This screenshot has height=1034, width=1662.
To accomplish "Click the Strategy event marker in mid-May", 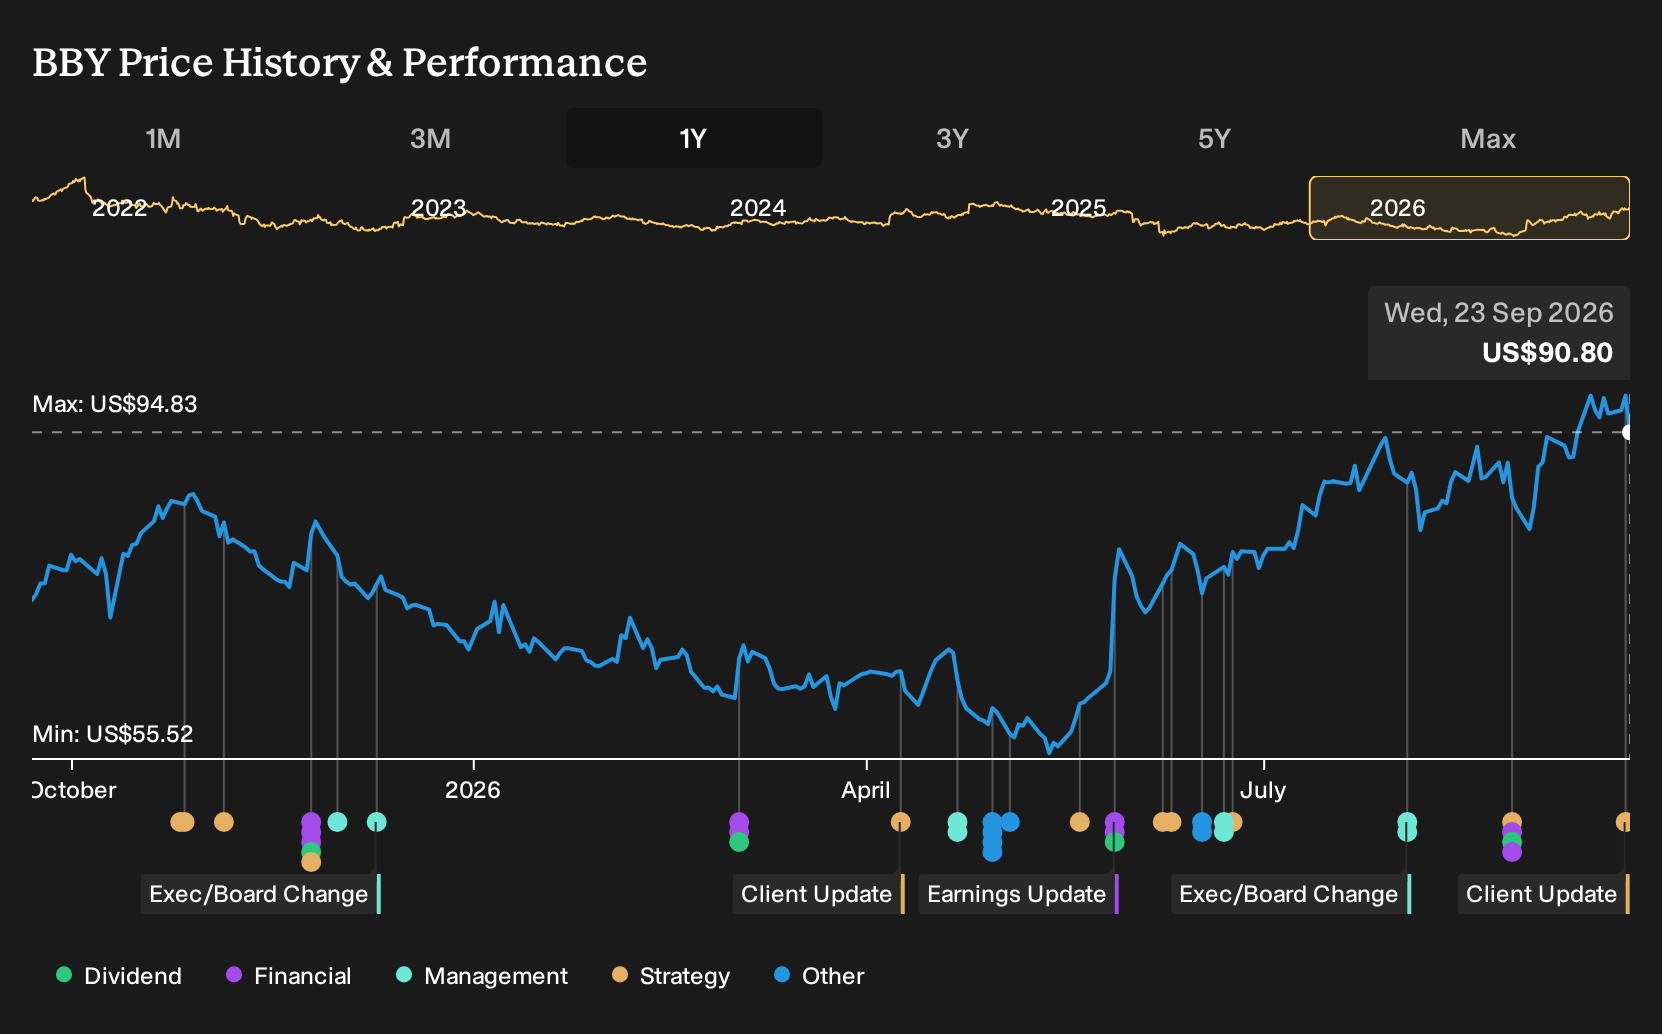I will (1079, 822).
